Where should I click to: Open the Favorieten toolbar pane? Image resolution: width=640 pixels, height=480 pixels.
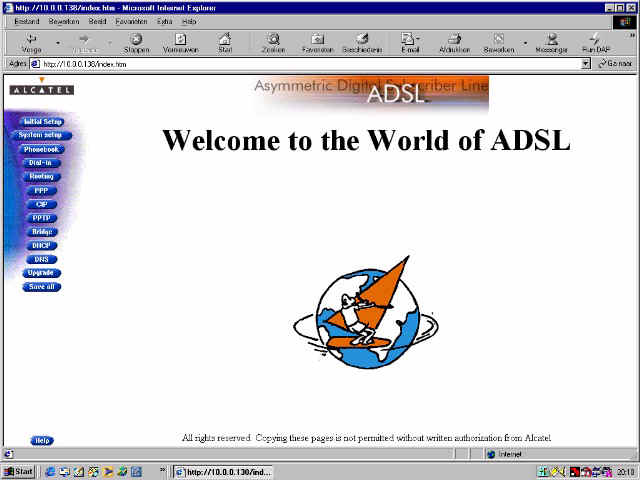(x=318, y=43)
